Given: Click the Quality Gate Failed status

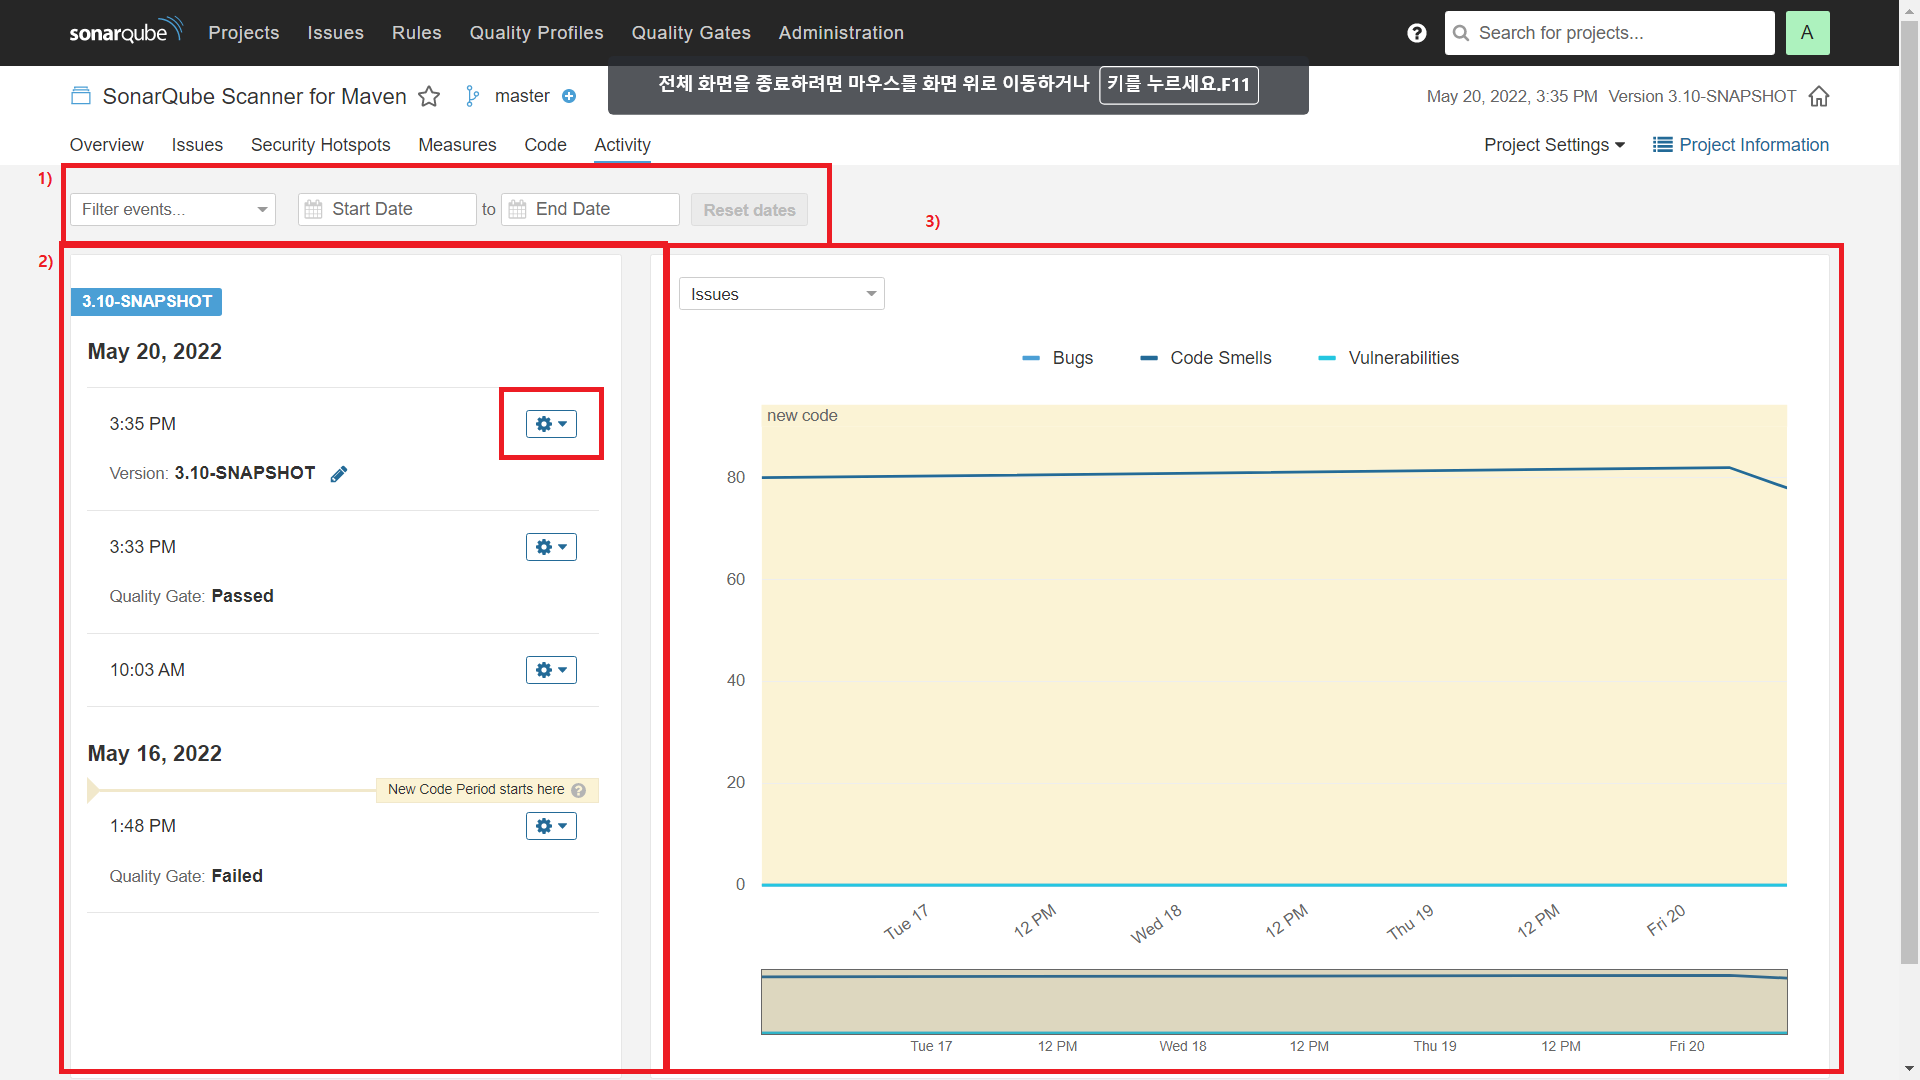Looking at the screenshot, I should coord(186,876).
